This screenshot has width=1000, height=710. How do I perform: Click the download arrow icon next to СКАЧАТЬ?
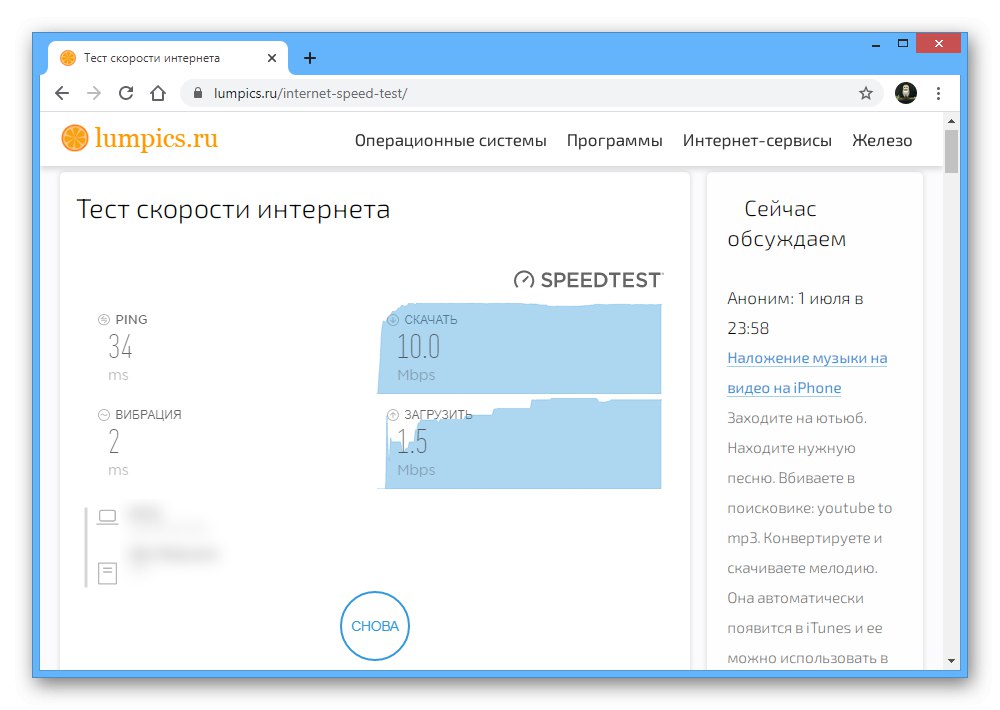391,318
